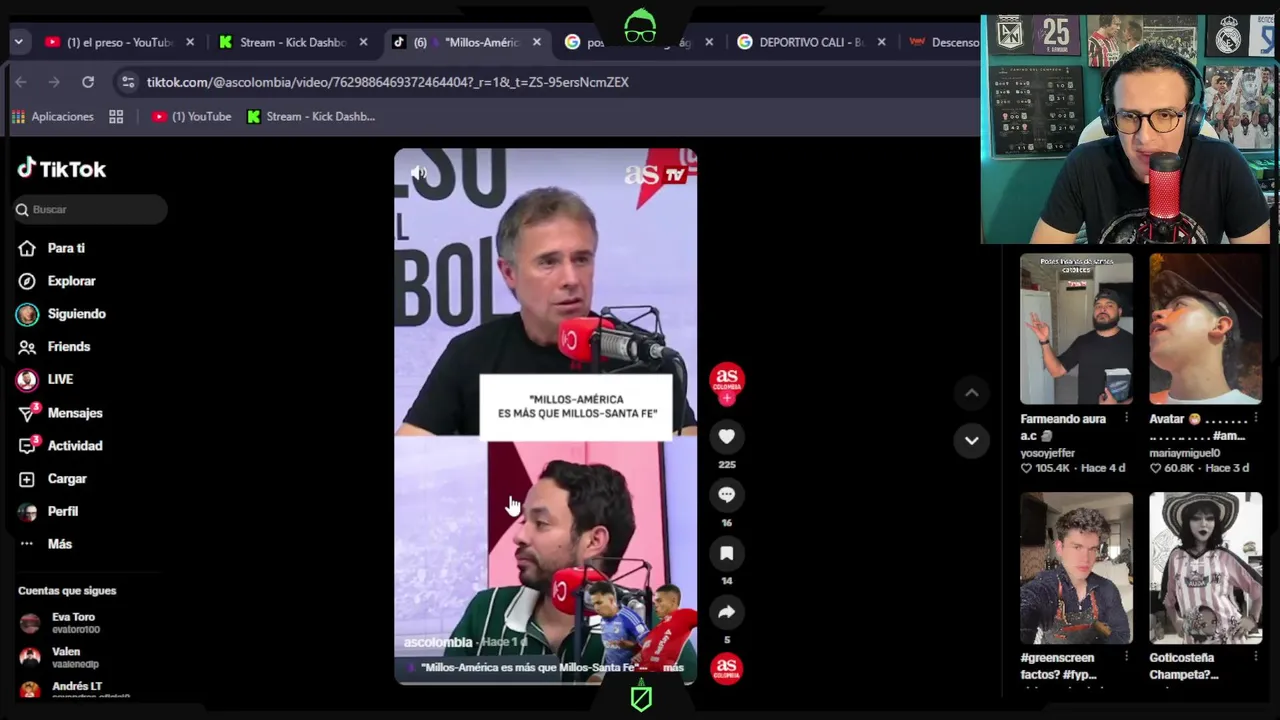Image resolution: width=1280 pixels, height=720 pixels.
Task: Click the video player to pause
Action: [545, 416]
